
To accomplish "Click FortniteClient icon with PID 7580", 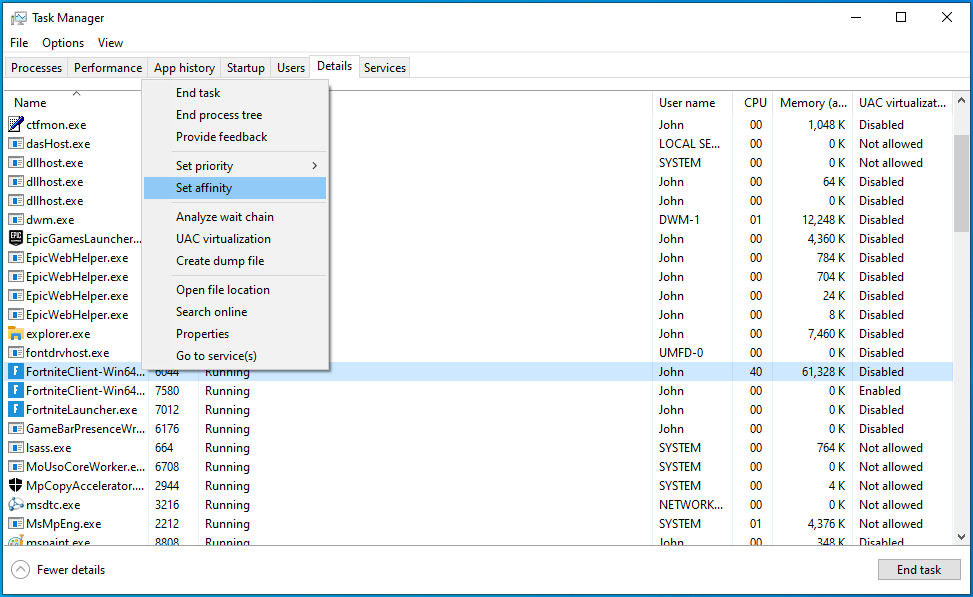I will click(16, 391).
